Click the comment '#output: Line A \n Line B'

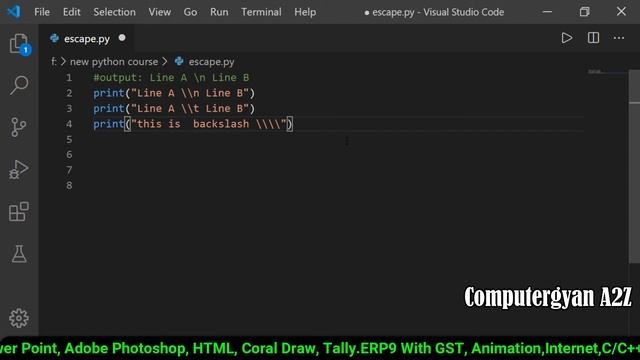(171, 78)
